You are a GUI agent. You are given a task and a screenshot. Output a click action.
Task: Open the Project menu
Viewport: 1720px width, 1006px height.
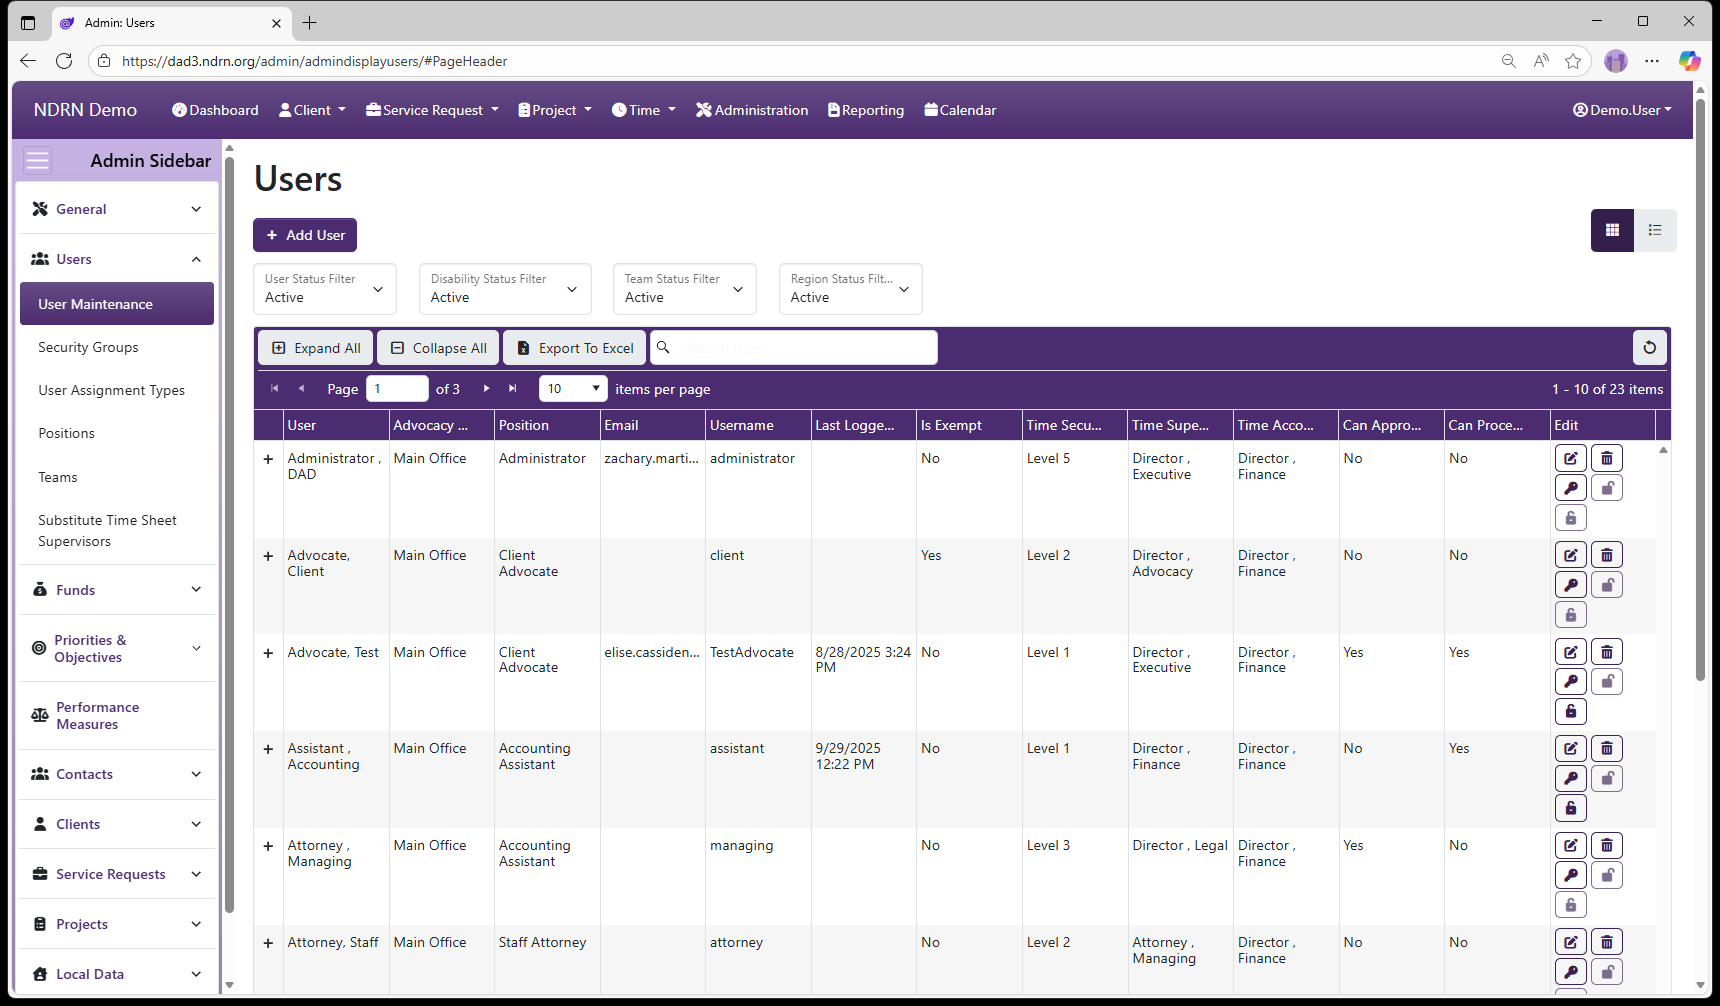pyautogui.click(x=555, y=110)
